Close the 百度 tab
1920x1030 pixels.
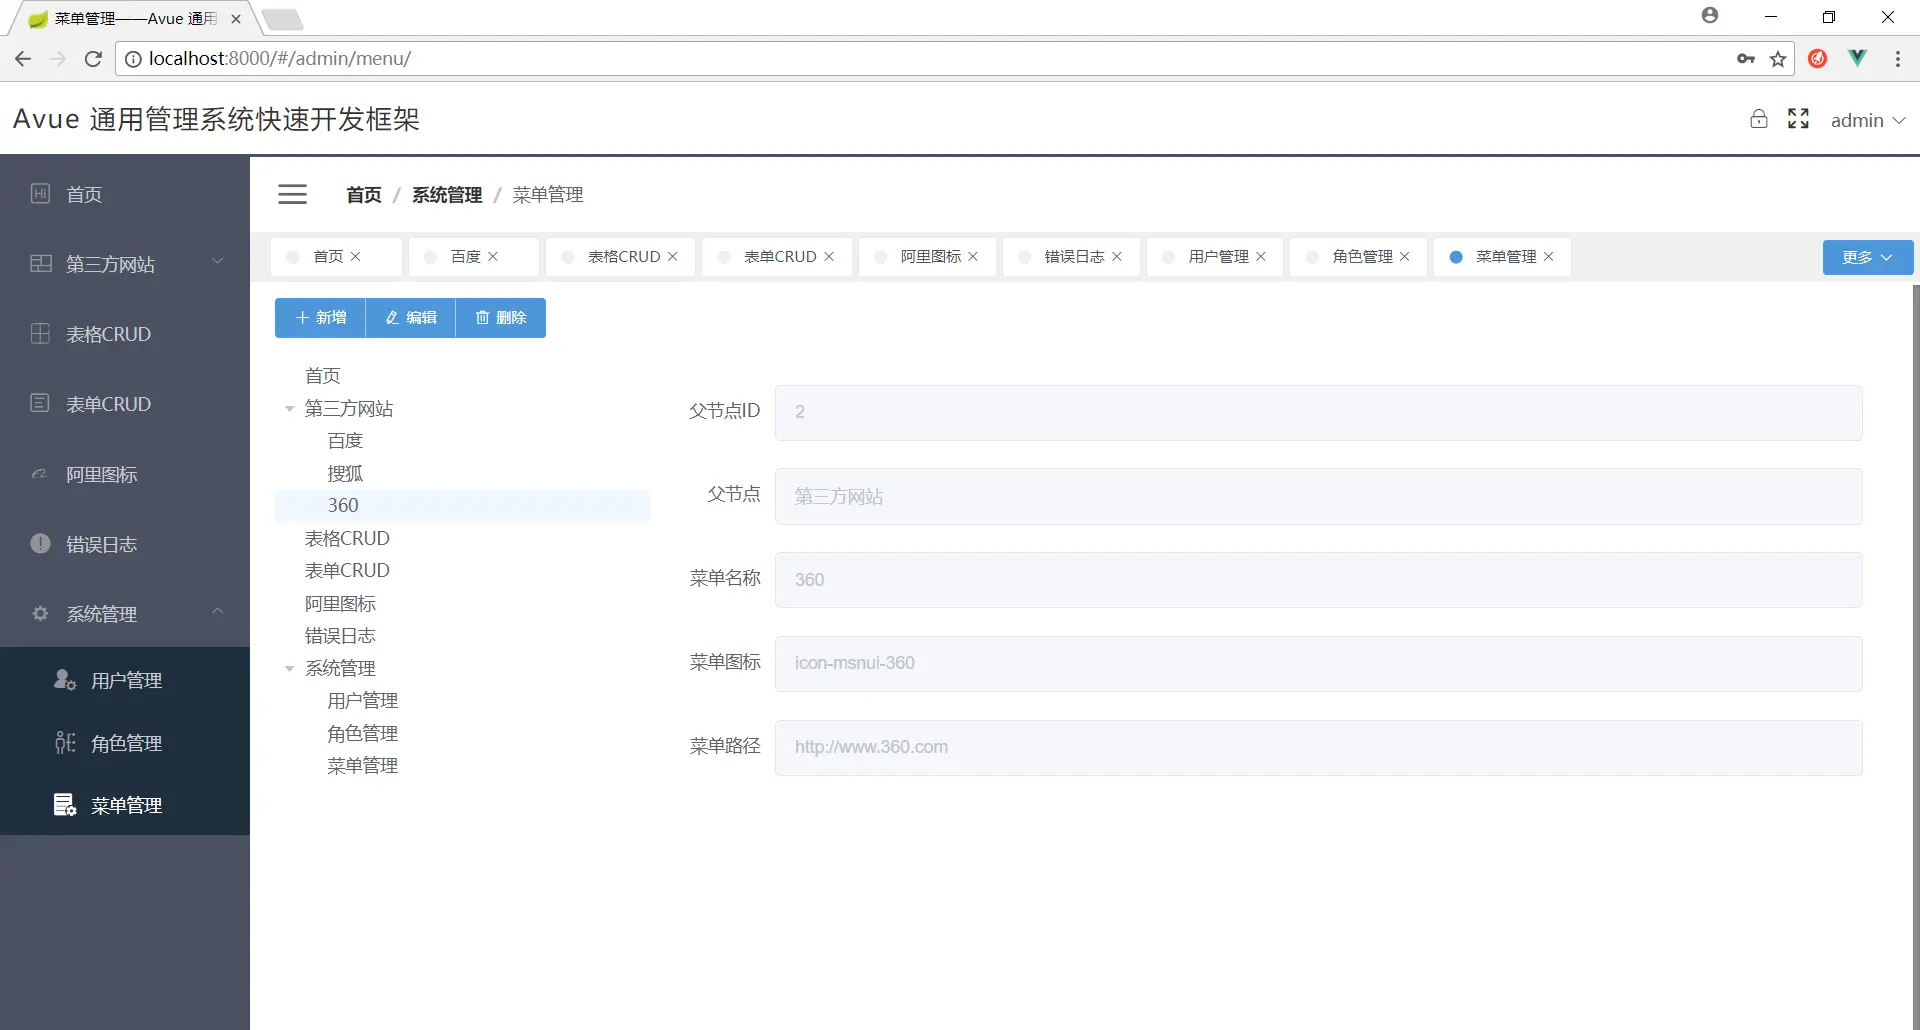pyautogui.click(x=493, y=257)
